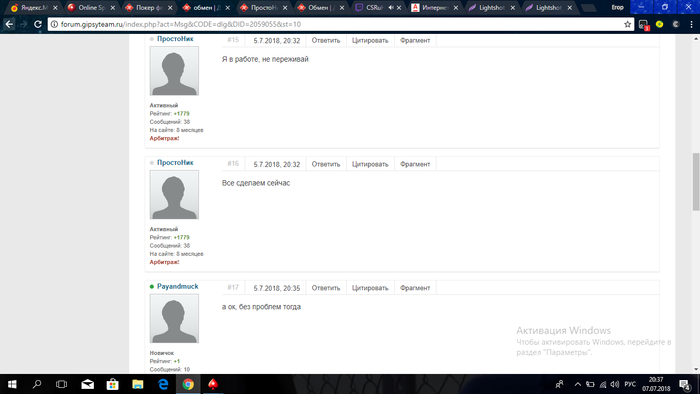This screenshot has height=394, width=700.
Task: Bookmark this page with the star icon
Action: click(627, 24)
